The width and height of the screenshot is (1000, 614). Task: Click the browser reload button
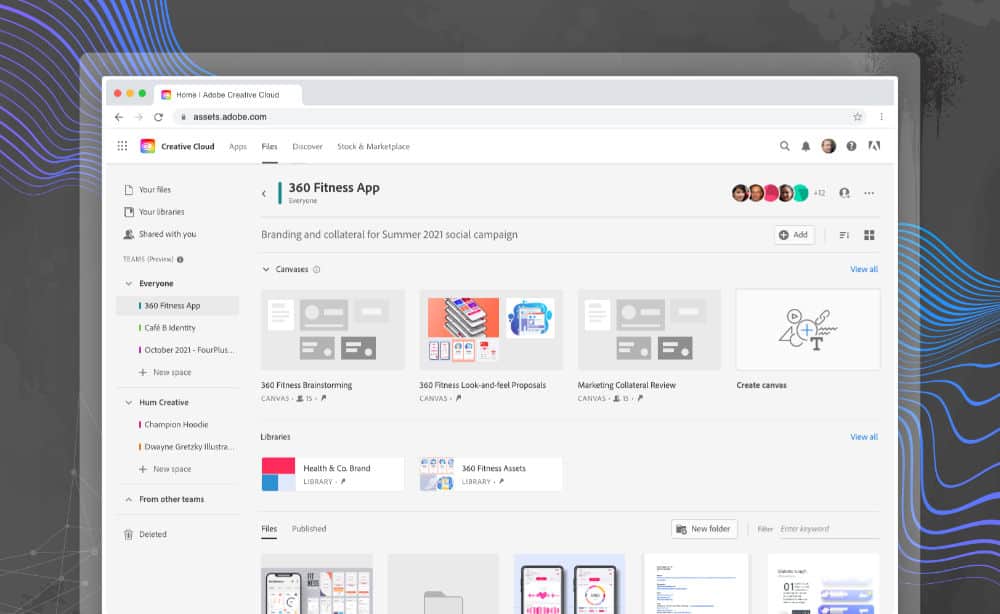(x=158, y=117)
